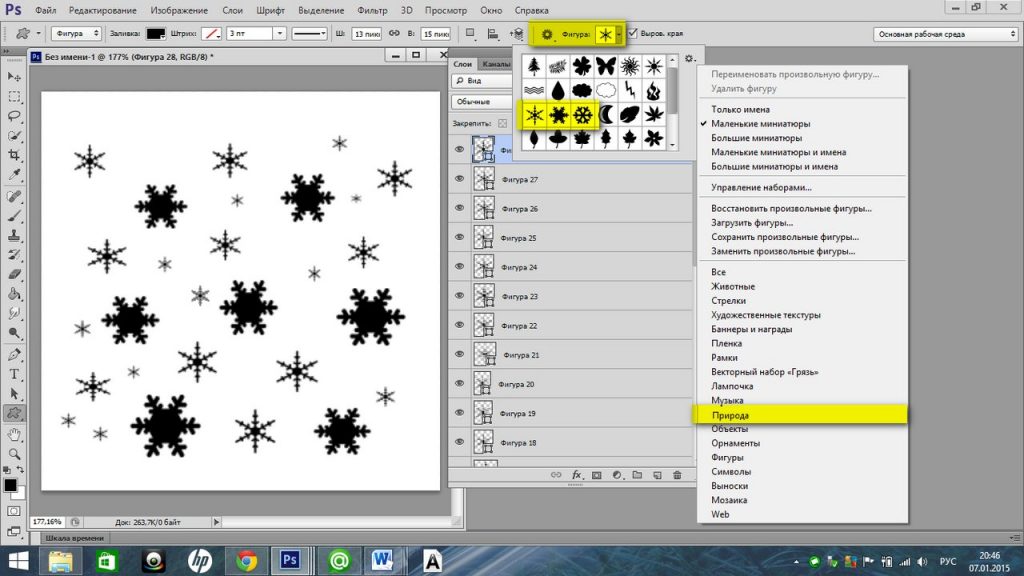The height and width of the screenshot is (576, 1024).
Task: Open Chrome from the taskbar
Action: point(246,561)
